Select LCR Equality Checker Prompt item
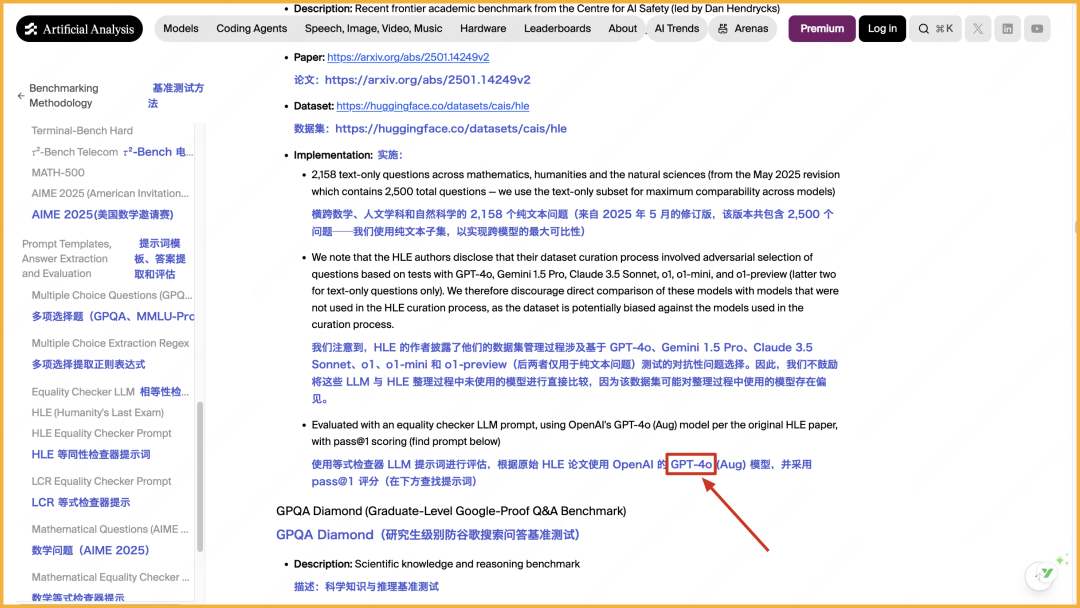The width and height of the screenshot is (1080, 608). 101,481
